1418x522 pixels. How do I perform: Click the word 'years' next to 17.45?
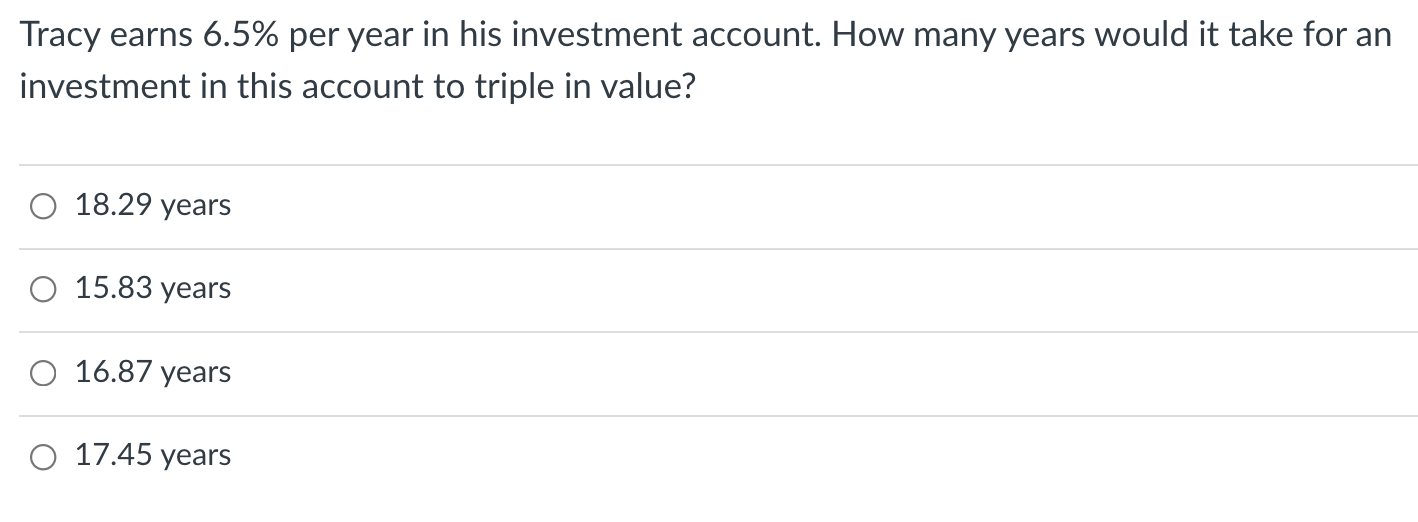tap(196, 458)
